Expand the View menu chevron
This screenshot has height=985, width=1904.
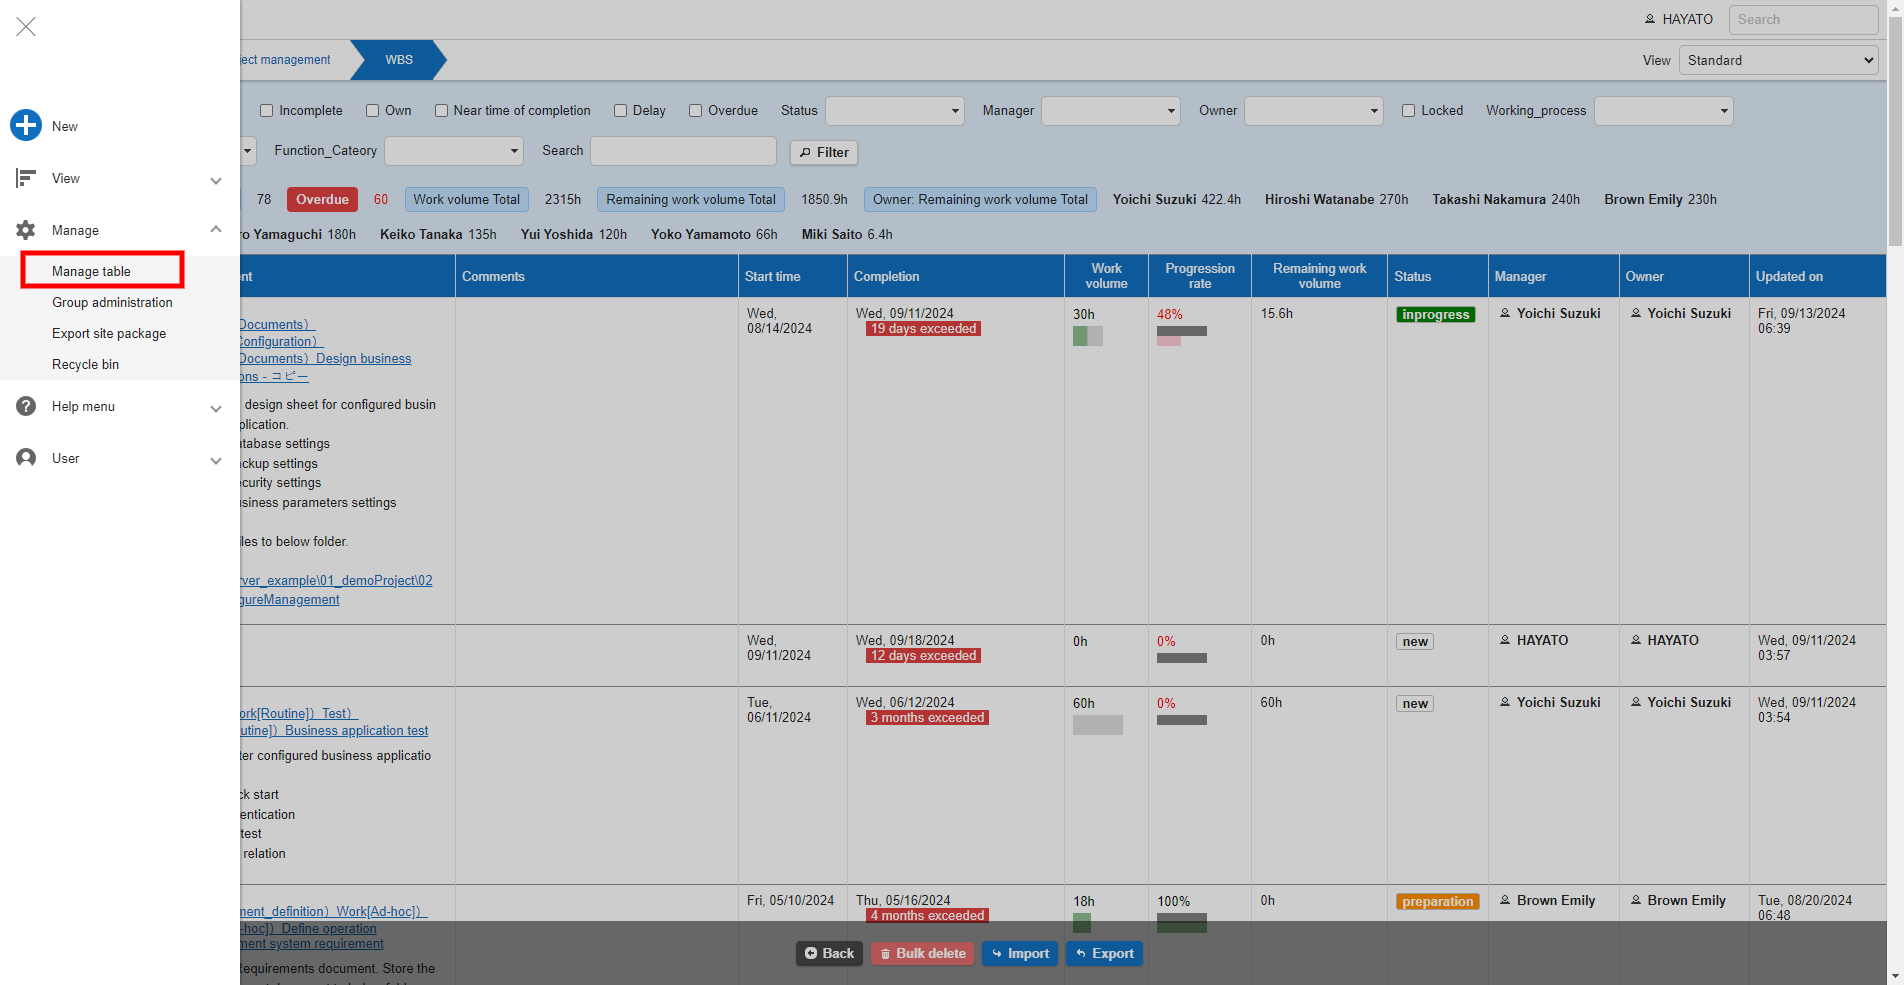215,180
